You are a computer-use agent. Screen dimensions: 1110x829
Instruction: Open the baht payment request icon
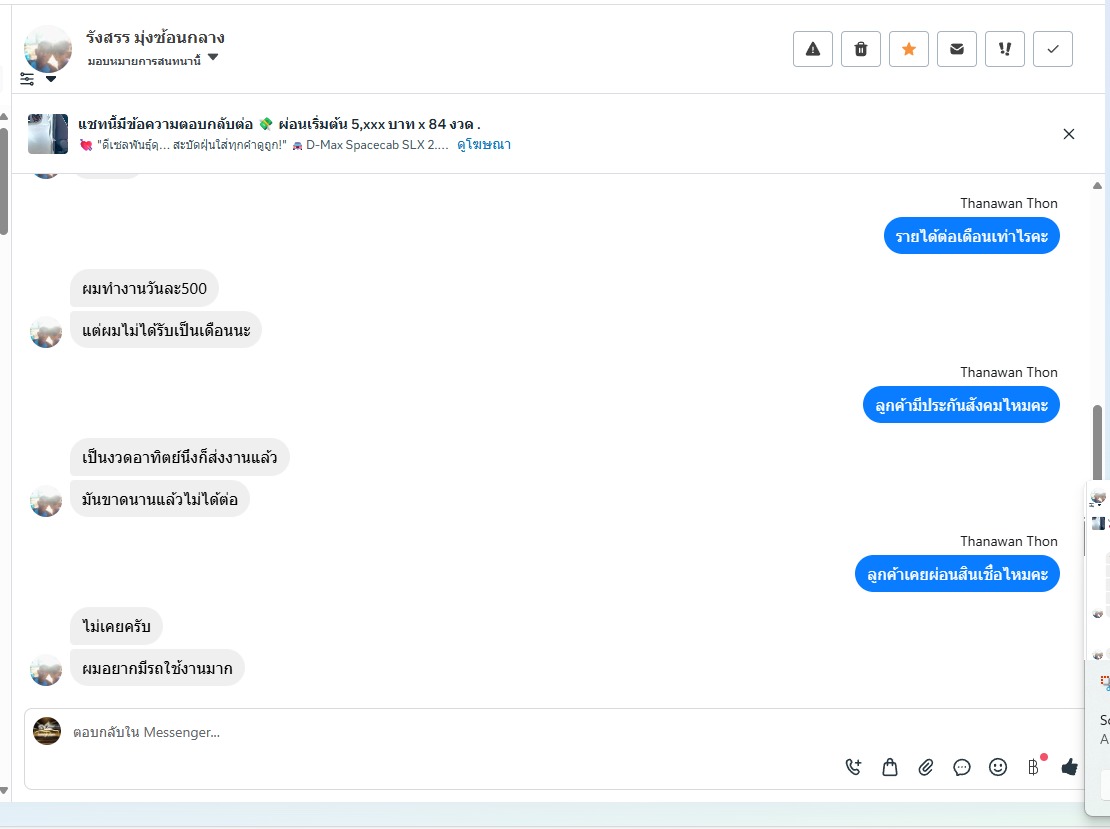click(x=1034, y=767)
